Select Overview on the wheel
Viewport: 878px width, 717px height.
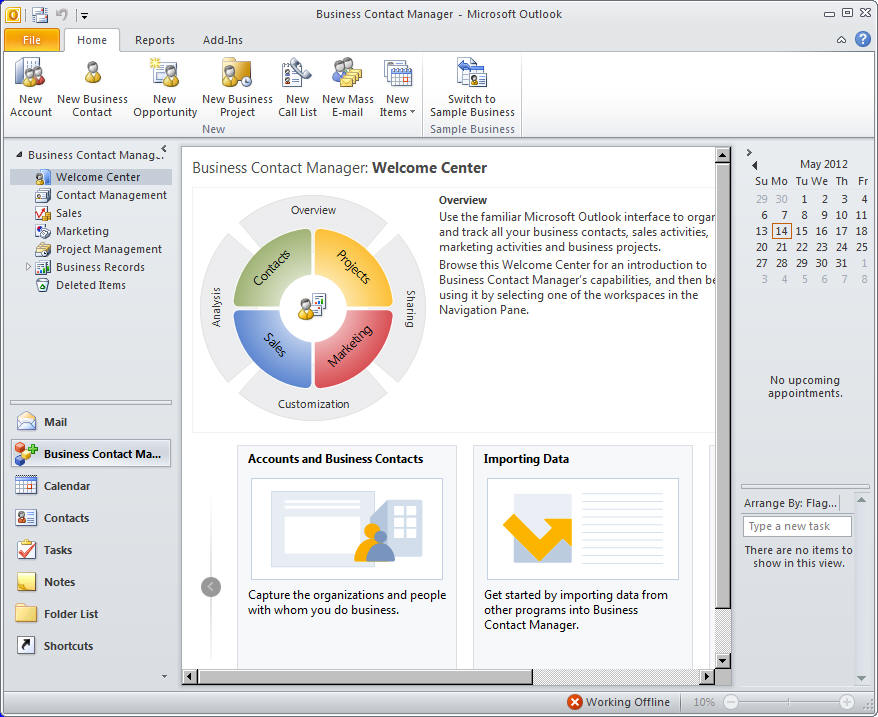click(x=313, y=210)
